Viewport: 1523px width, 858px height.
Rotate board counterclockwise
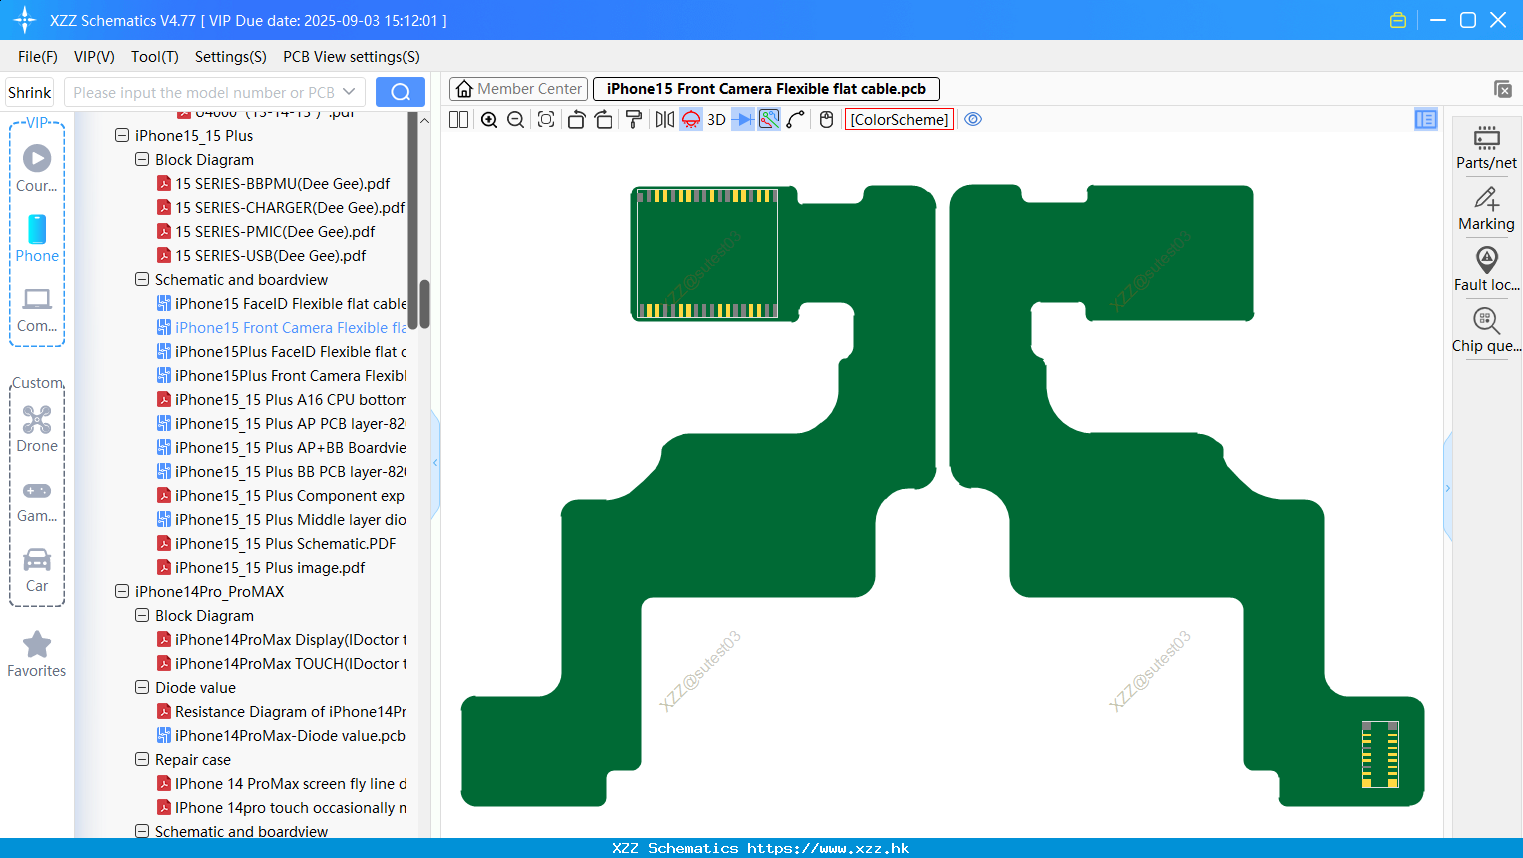point(576,119)
